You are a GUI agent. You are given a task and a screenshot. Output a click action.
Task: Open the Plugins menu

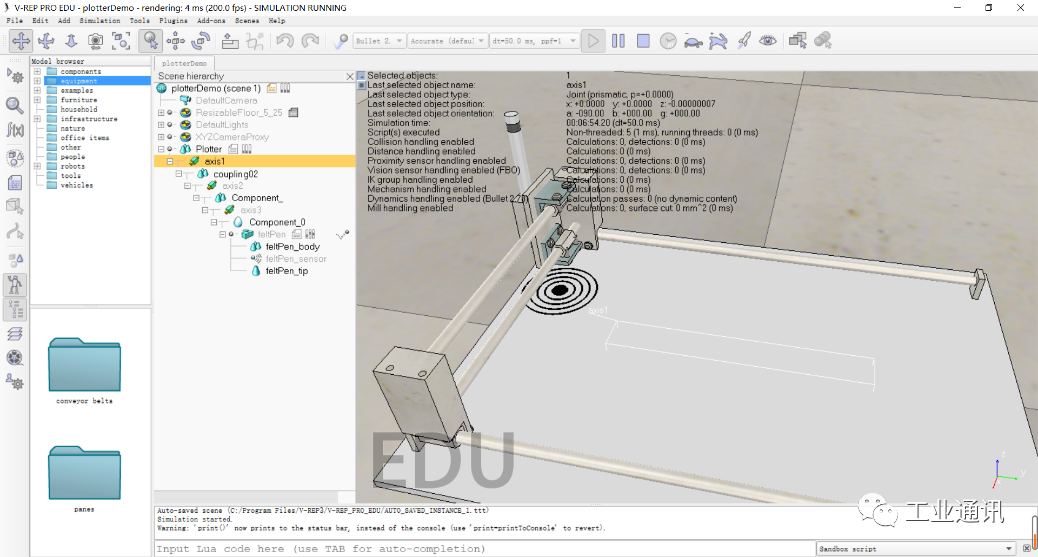point(173,20)
